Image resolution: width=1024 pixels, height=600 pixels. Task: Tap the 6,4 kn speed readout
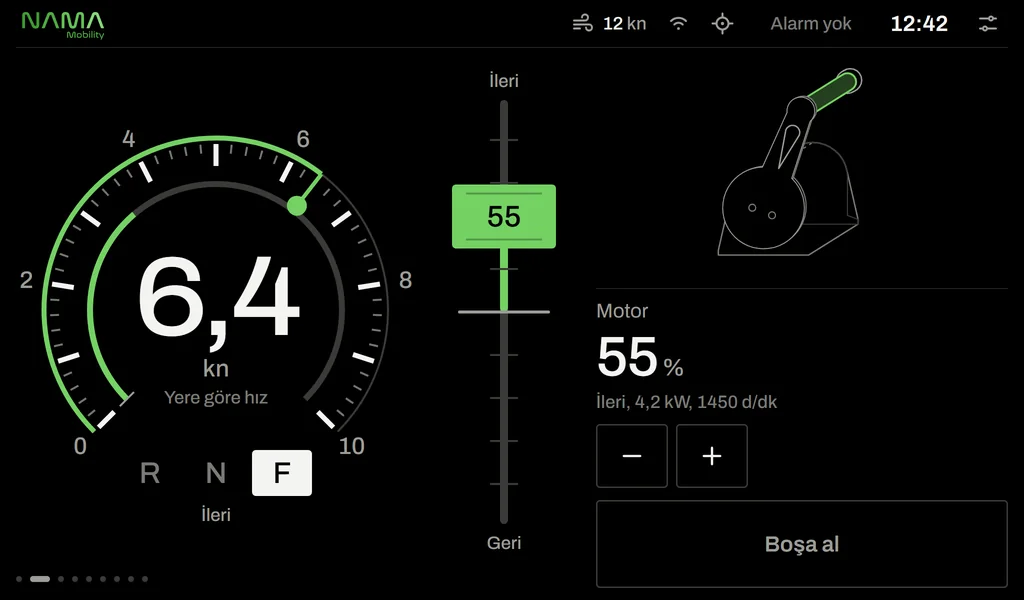pyautogui.click(x=218, y=315)
